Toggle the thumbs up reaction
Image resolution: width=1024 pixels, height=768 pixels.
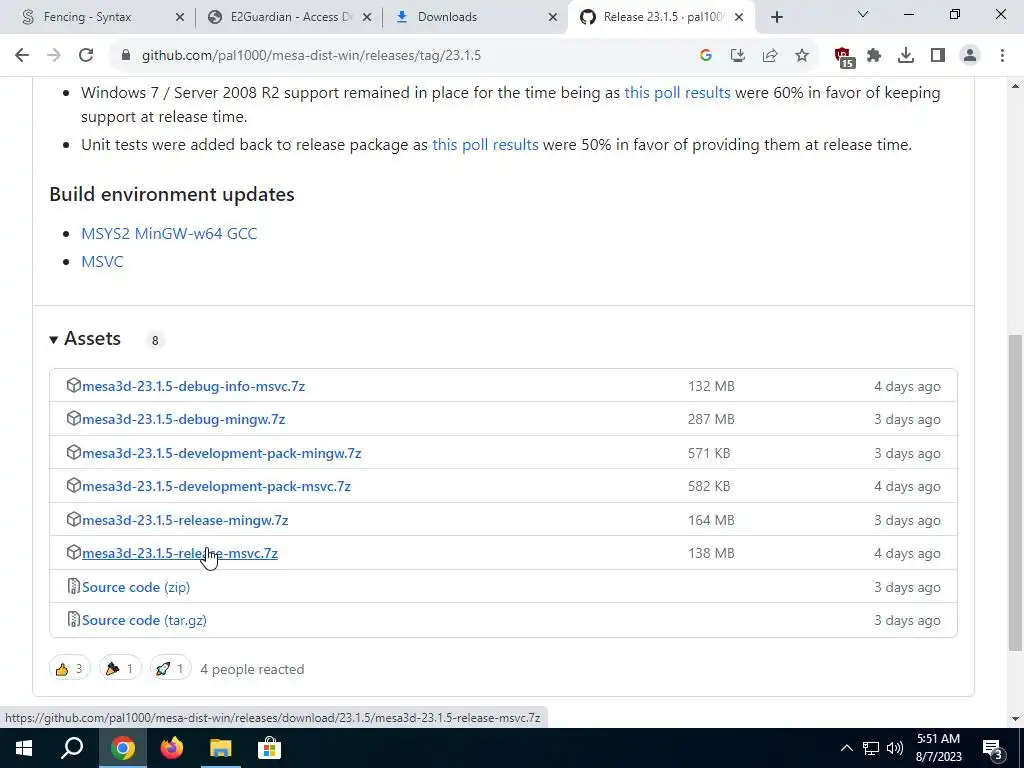pyautogui.click(x=69, y=669)
